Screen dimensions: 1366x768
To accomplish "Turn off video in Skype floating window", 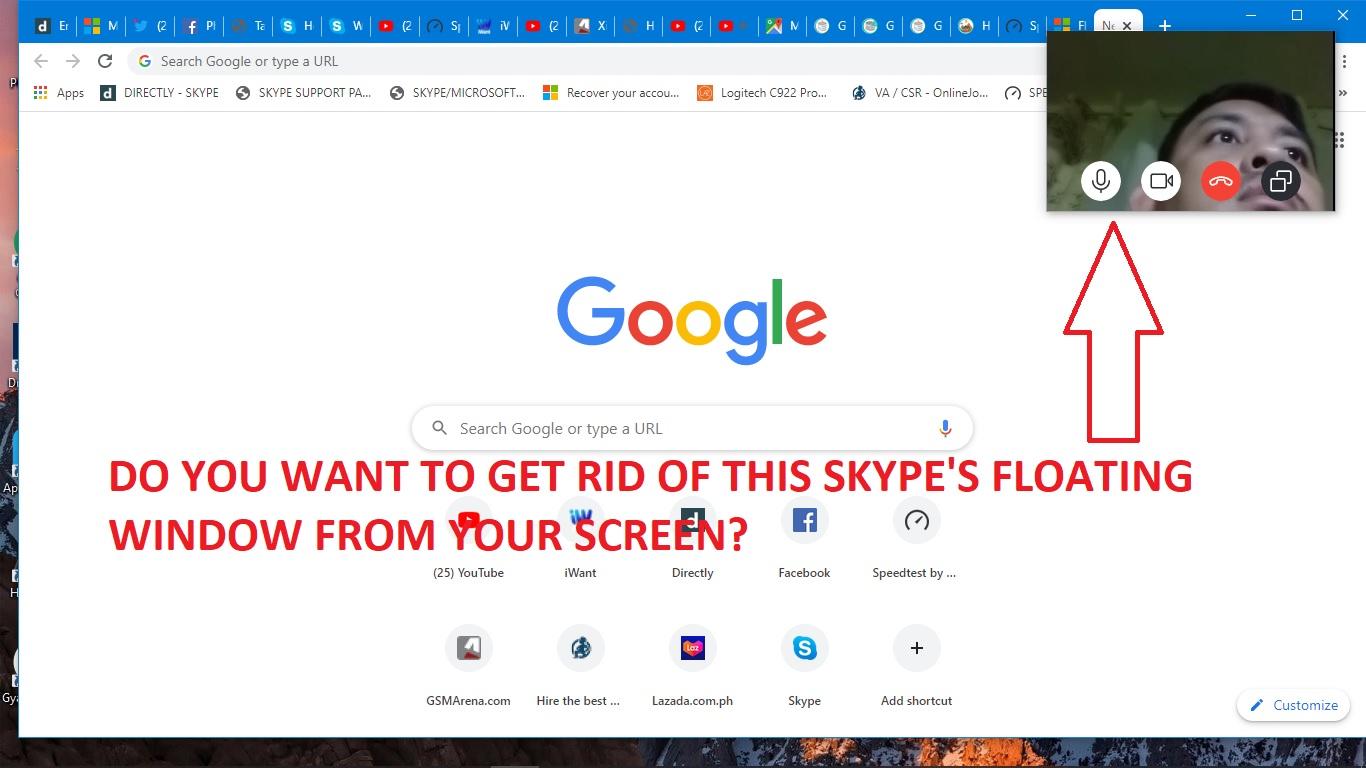I will (x=1160, y=181).
